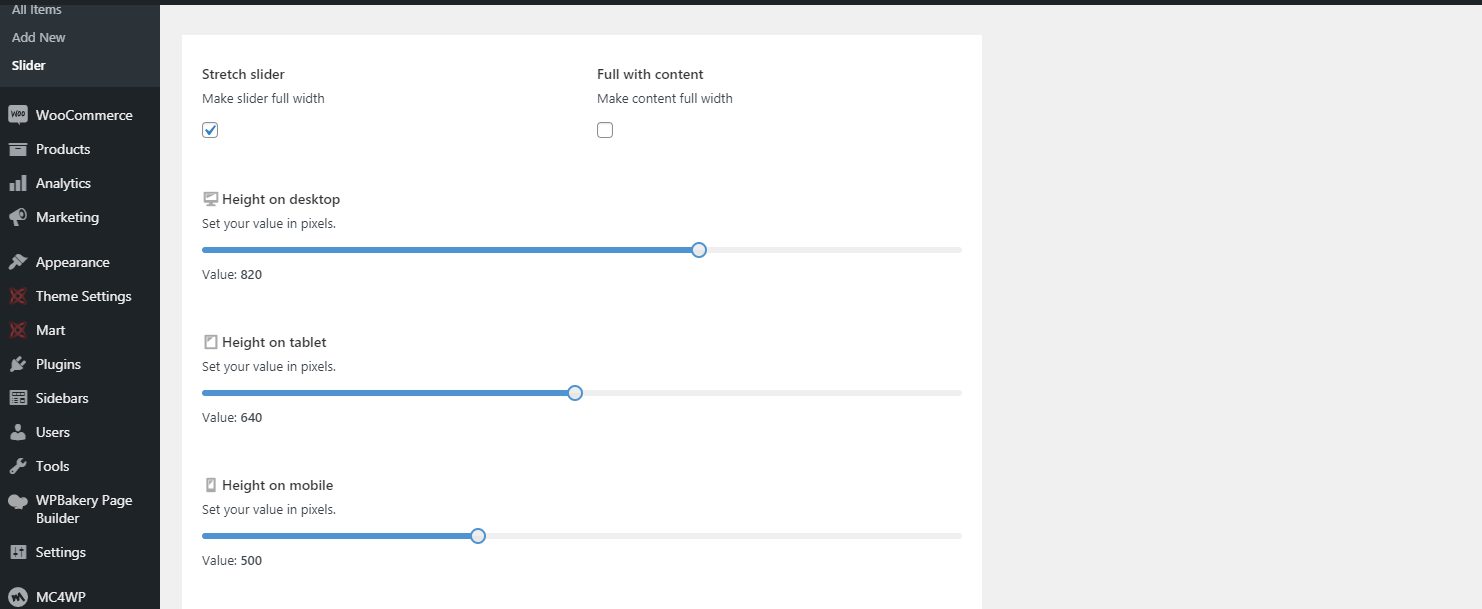1482x609 pixels.
Task: Open the Mart menu item
Action: pos(50,330)
